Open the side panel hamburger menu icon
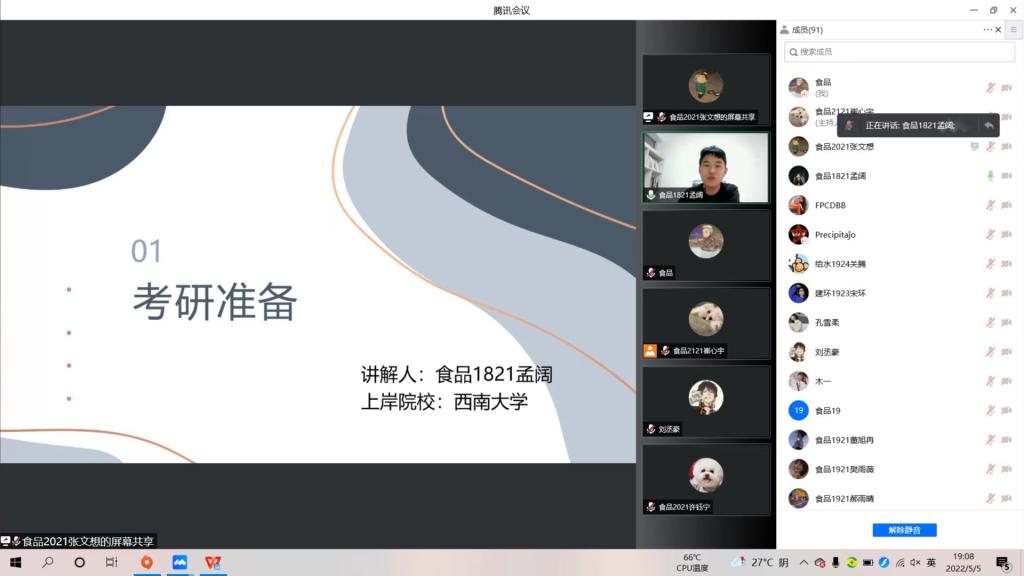The height and width of the screenshot is (576, 1024). (x=1014, y=29)
